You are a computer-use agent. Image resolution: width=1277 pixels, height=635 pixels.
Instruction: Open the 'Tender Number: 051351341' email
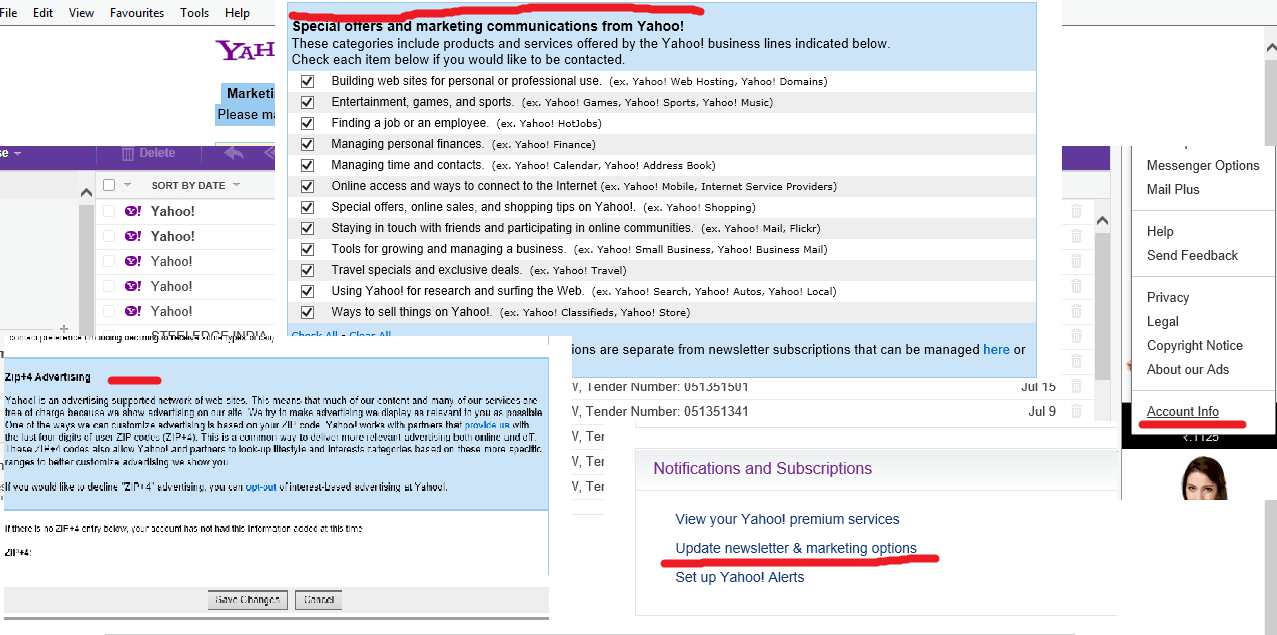(667, 411)
